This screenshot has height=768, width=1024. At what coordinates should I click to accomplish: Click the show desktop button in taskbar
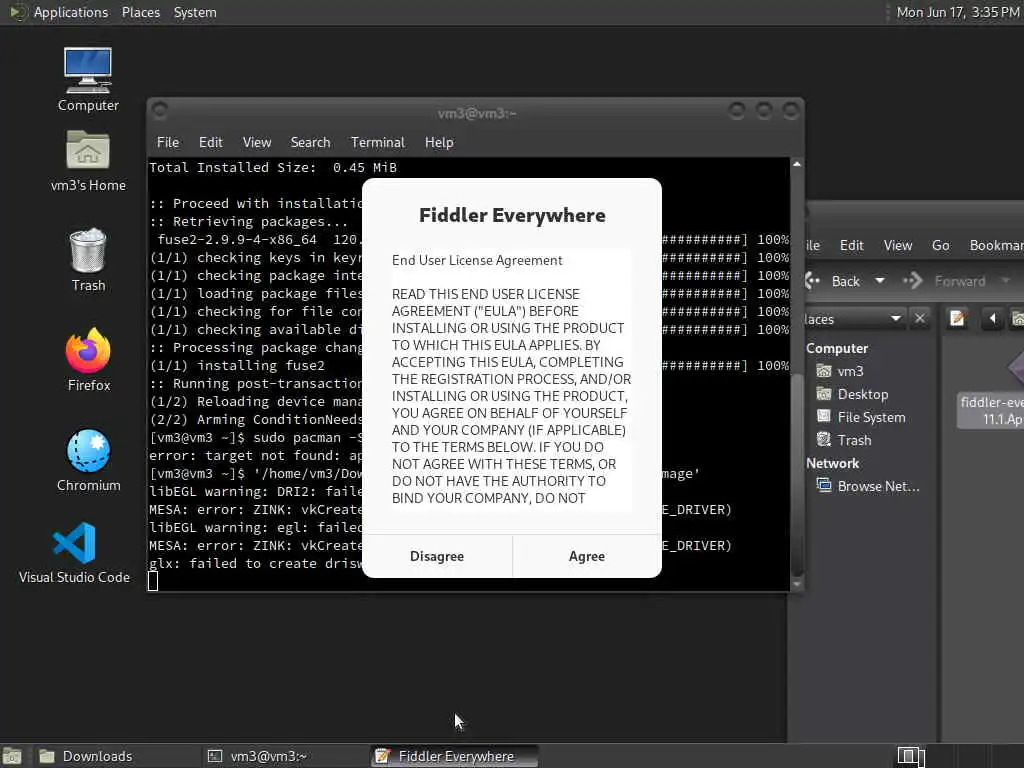click(12, 756)
